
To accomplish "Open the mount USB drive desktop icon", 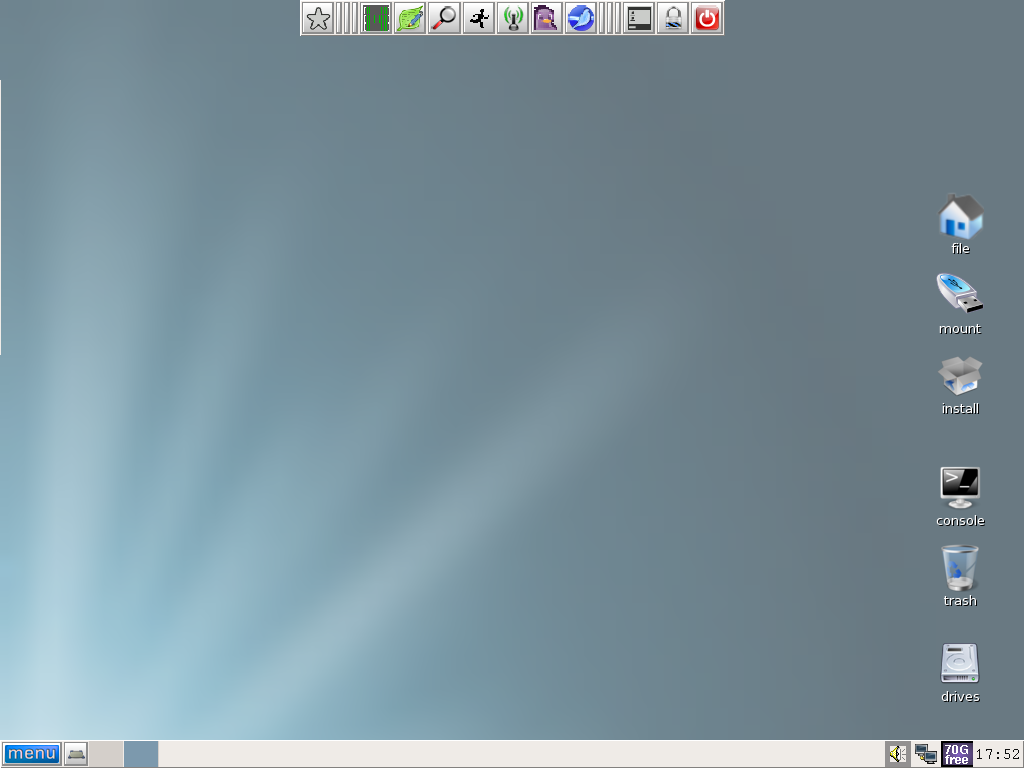I will [960, 304].
